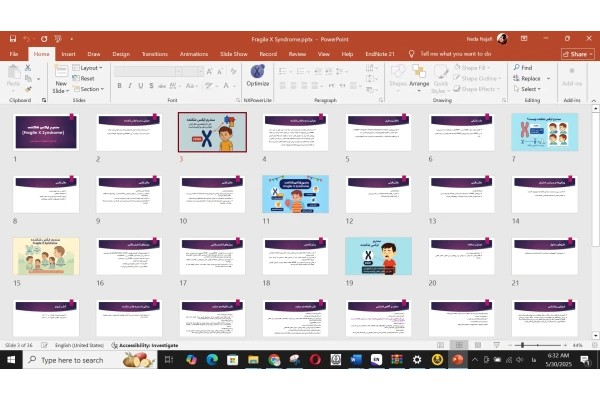
Task: Open the Animations tab
Action: 194,54
